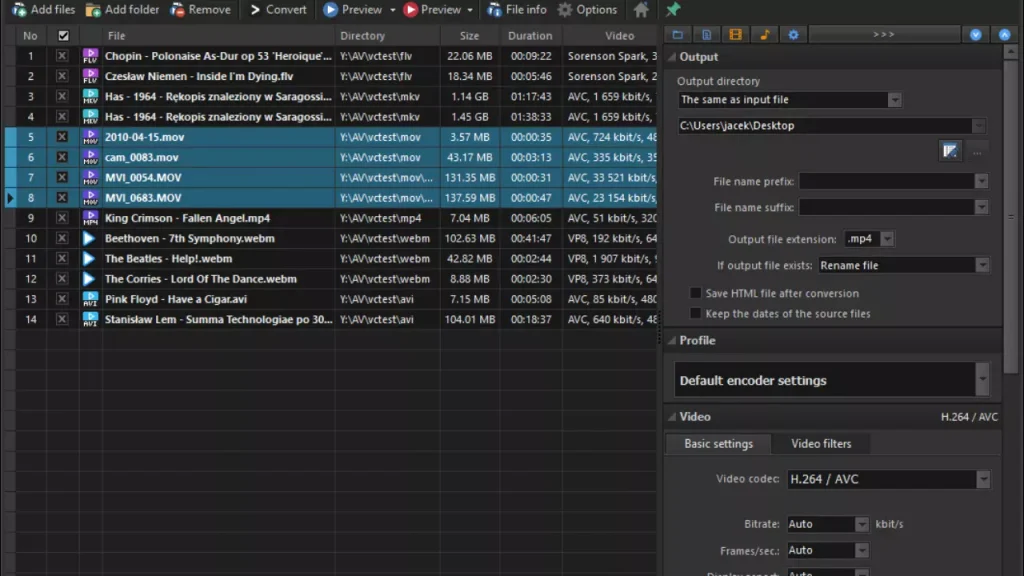
Task: Sort by the Directory column header
Action: [x=385, y=36]
